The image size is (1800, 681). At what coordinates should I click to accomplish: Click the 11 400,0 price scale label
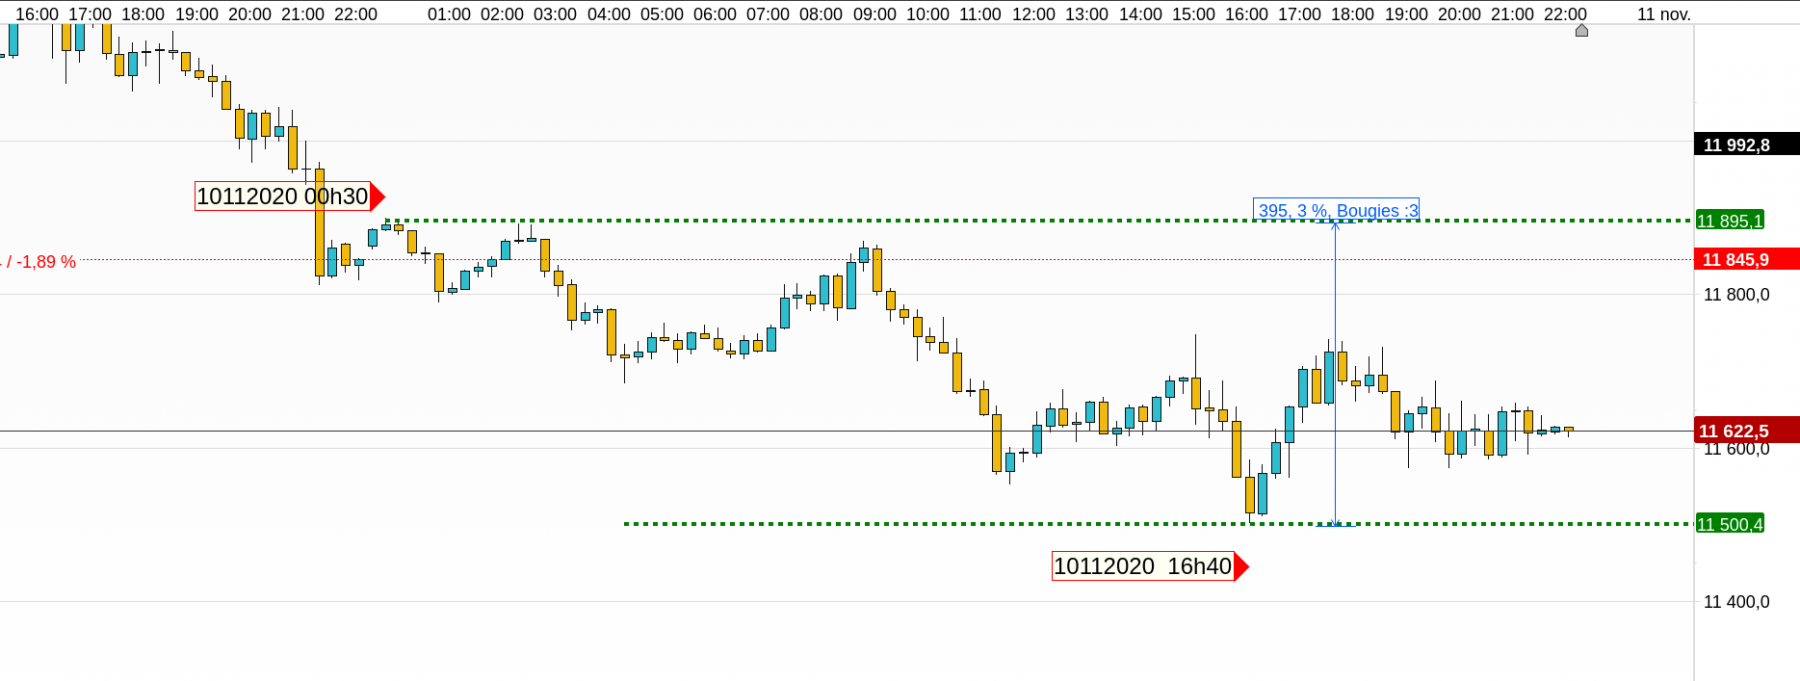click(1736, 601)
